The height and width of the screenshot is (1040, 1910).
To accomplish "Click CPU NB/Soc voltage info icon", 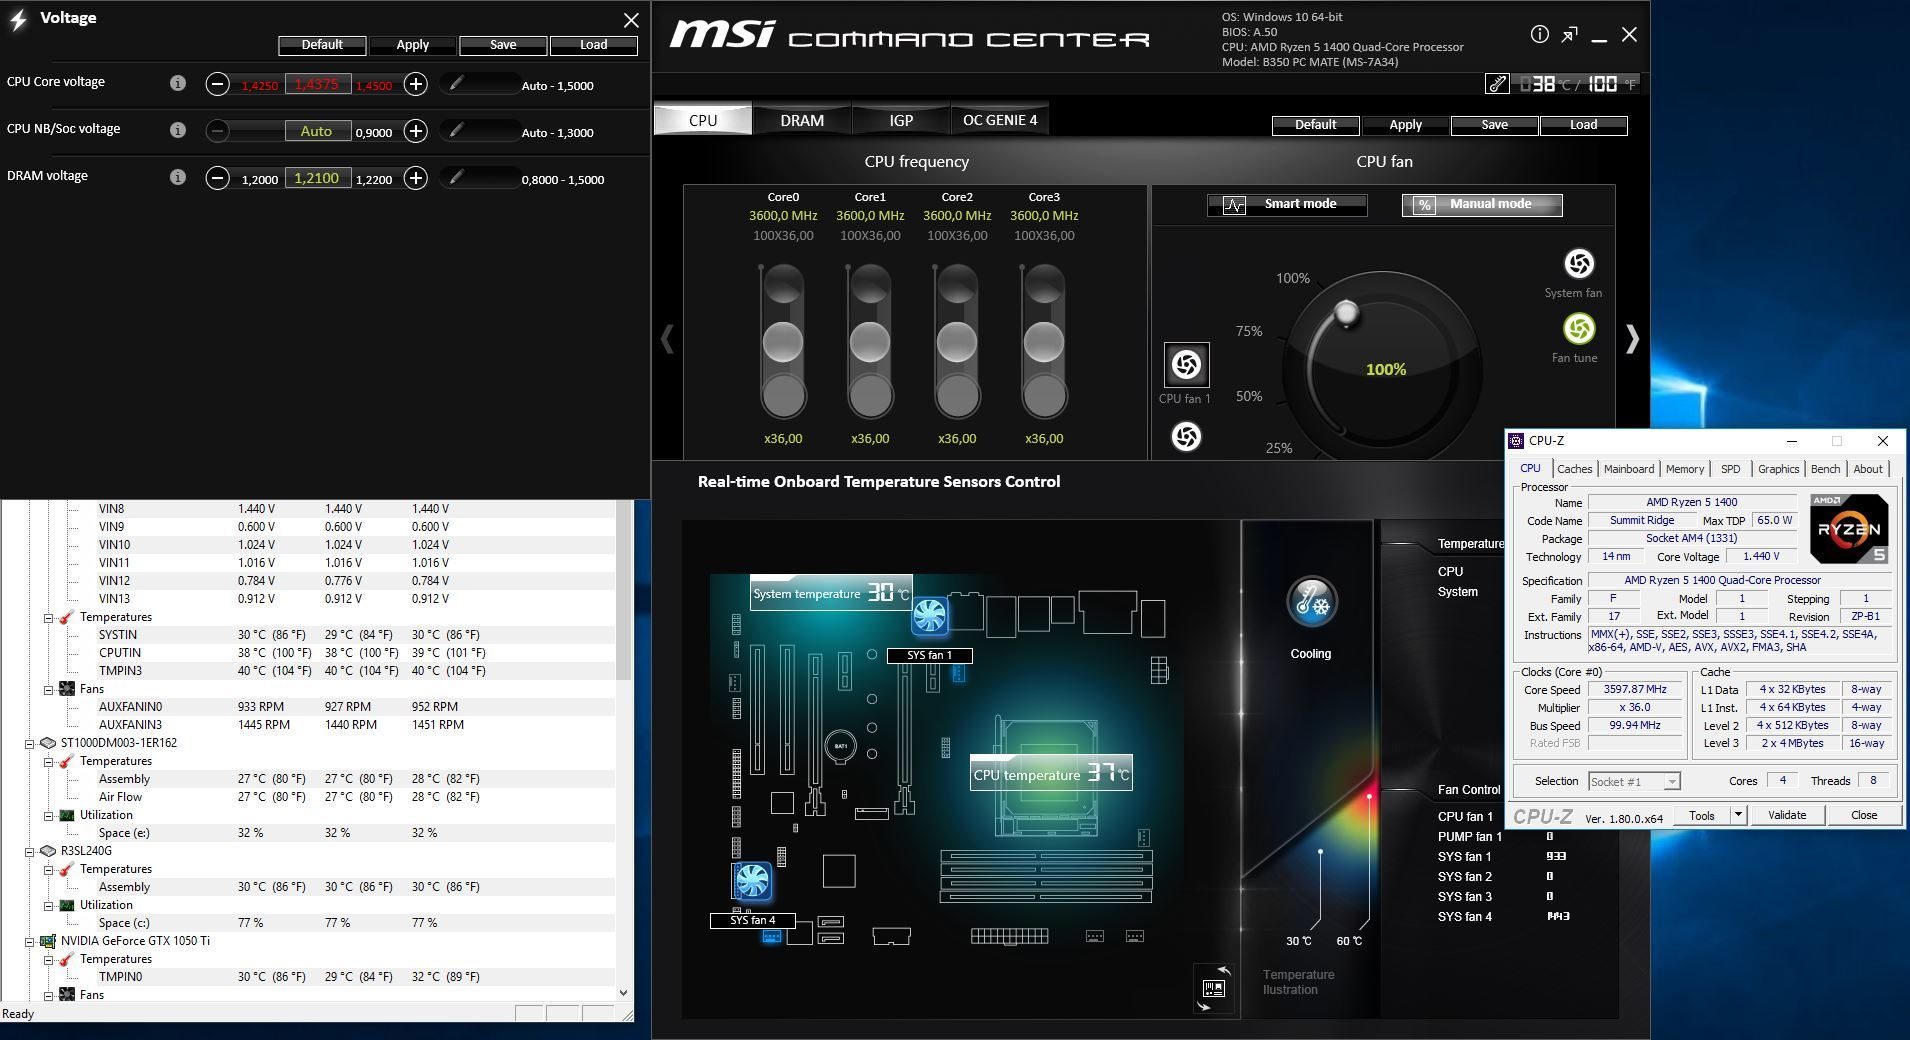I will tap(178, 130).
